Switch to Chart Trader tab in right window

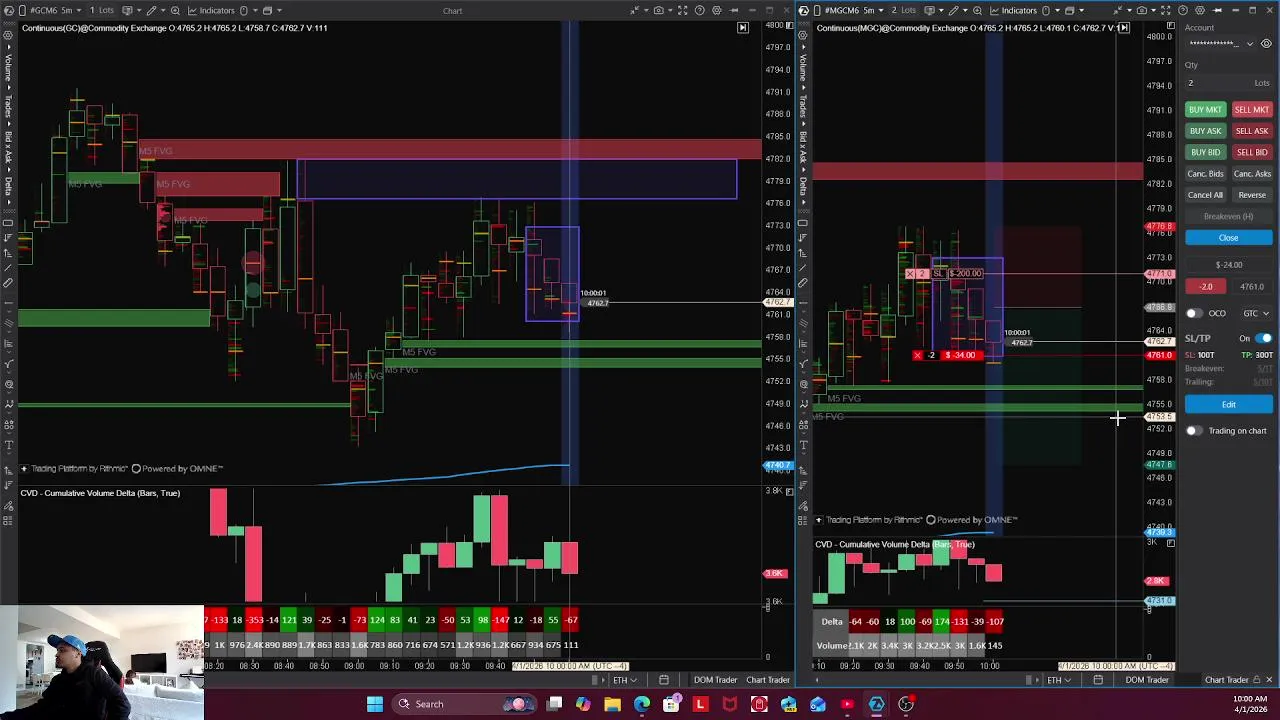click(x=1226, y=680)
